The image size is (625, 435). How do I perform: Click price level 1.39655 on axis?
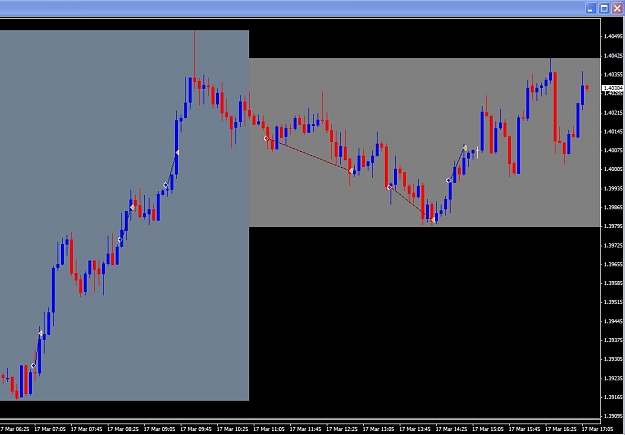point(613,264)
